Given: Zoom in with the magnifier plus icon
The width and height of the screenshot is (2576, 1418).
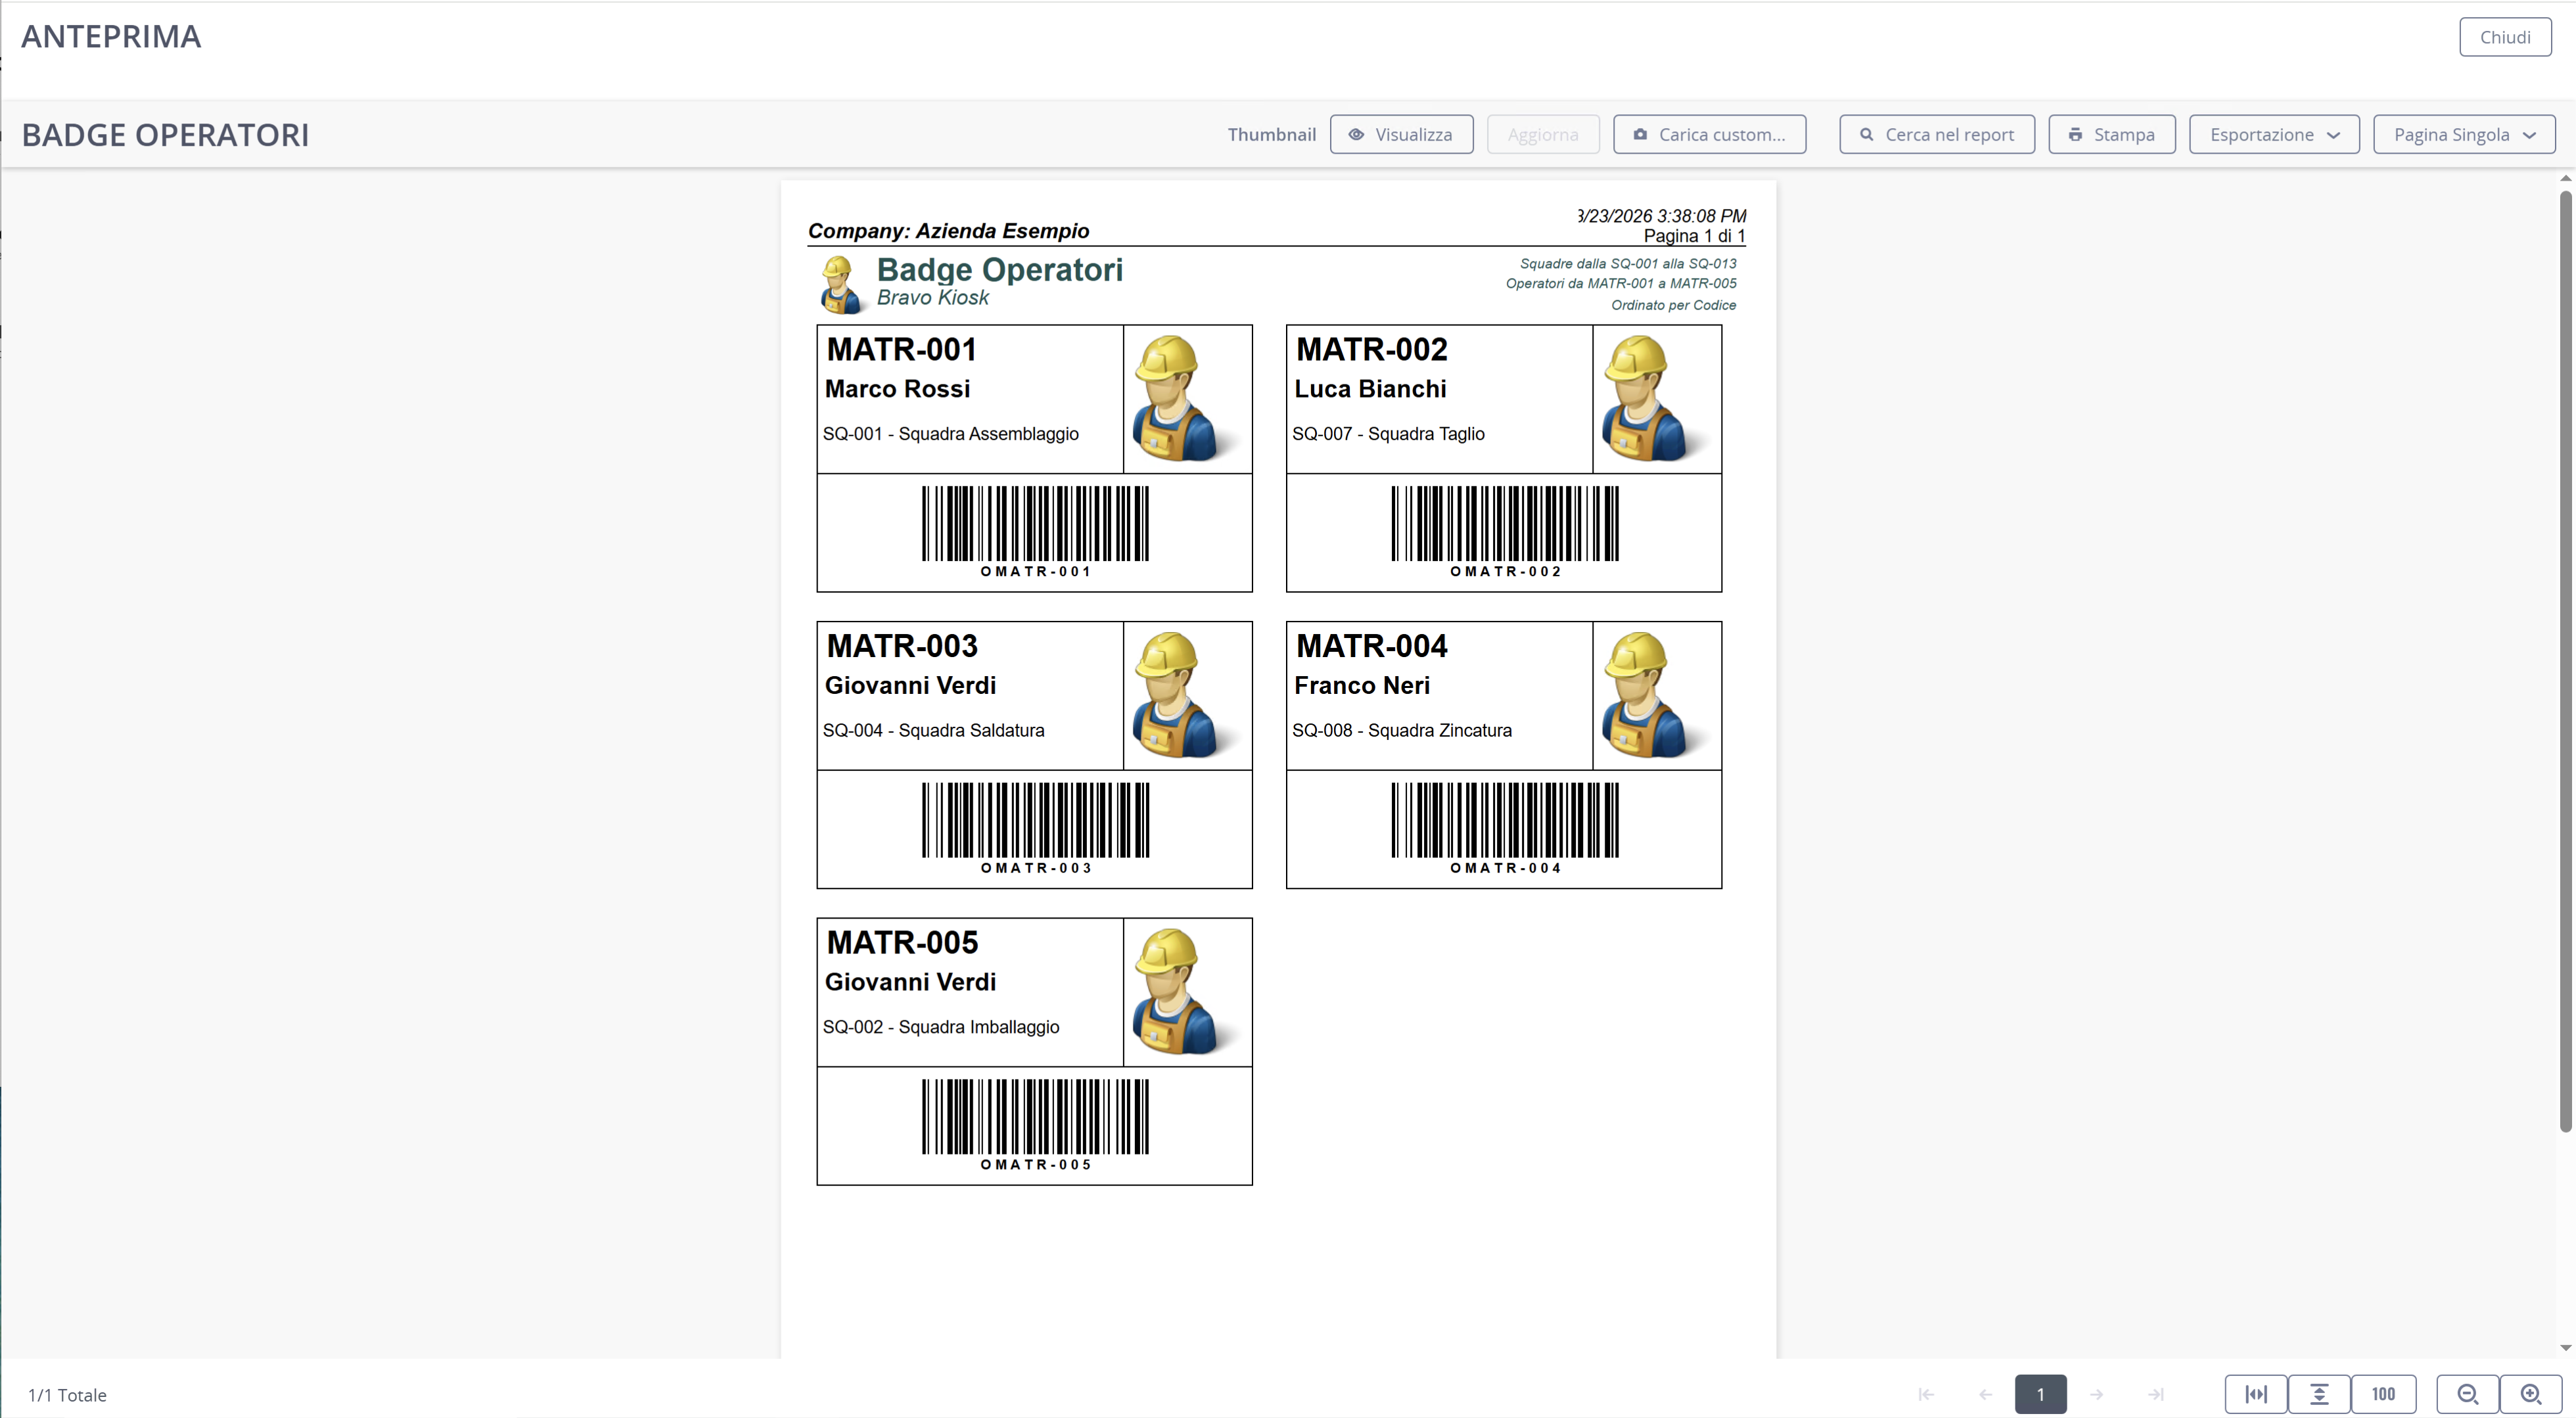Looking at the screenshot, I should pos(2530,1394).
